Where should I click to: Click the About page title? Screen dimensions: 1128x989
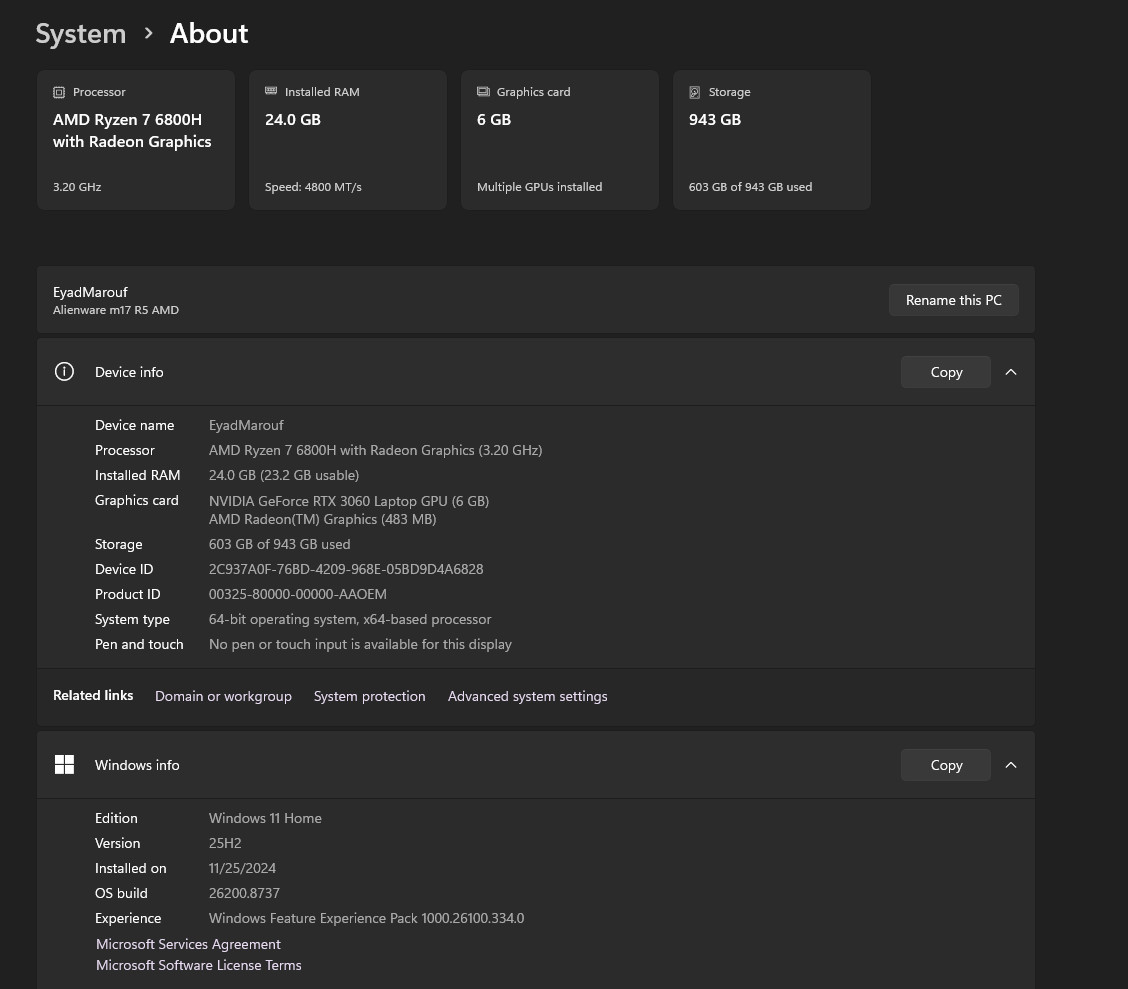[x=209, y=34]
